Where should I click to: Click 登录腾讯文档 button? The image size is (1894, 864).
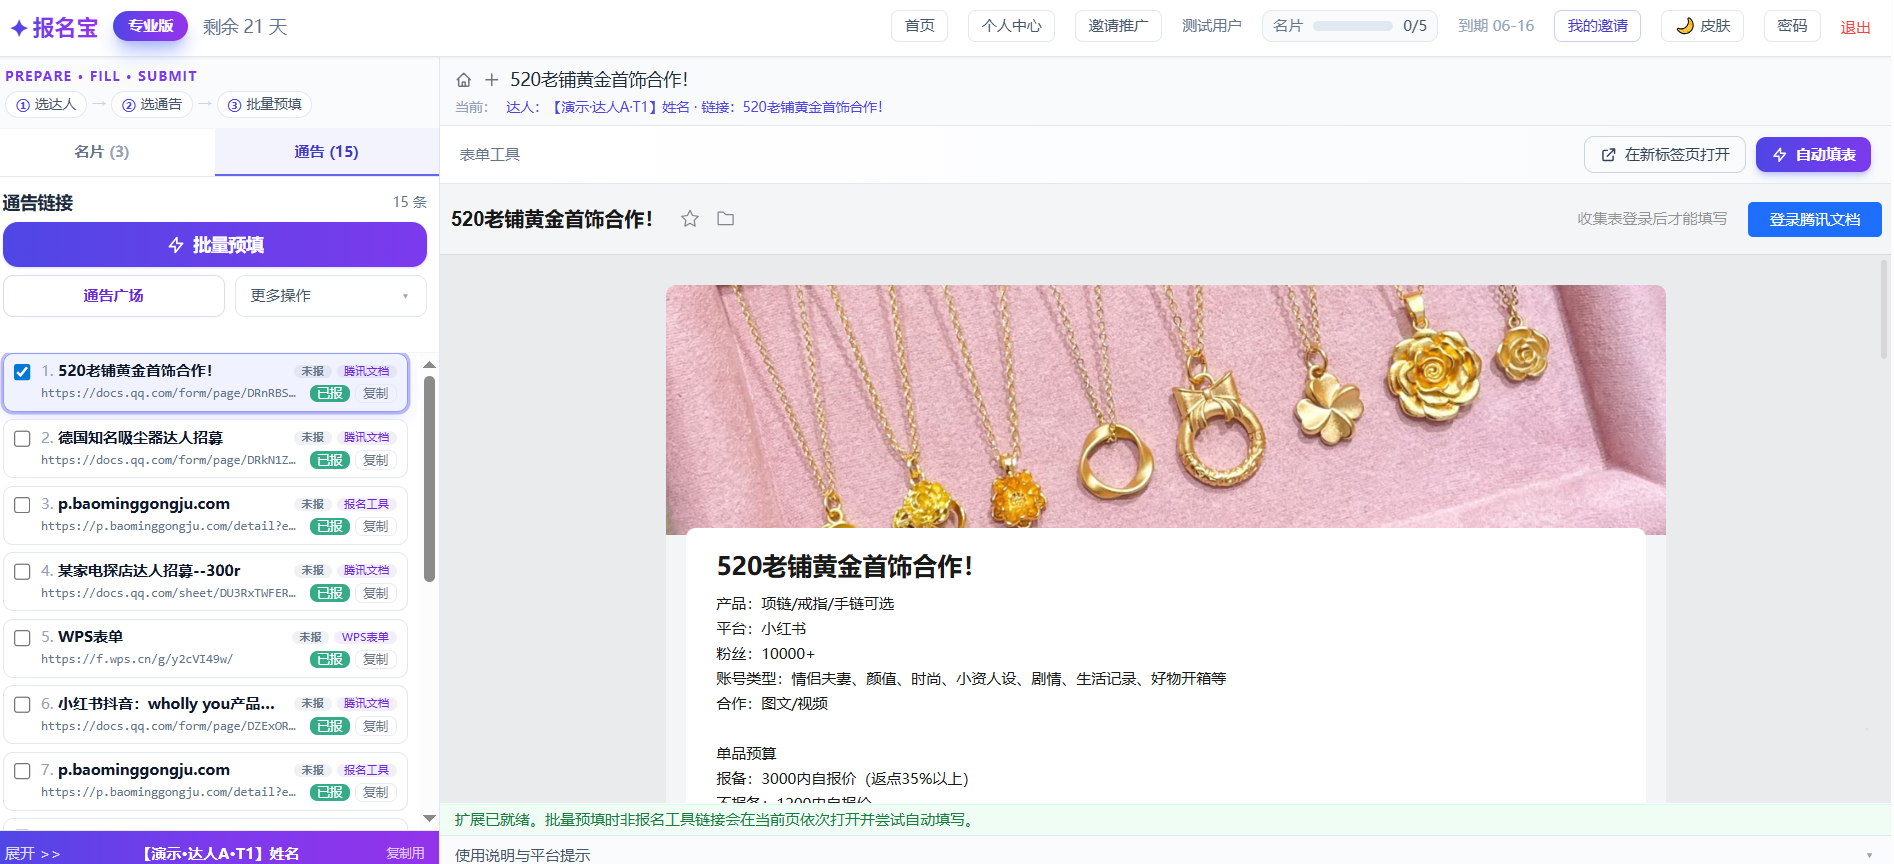(1814, 220)
